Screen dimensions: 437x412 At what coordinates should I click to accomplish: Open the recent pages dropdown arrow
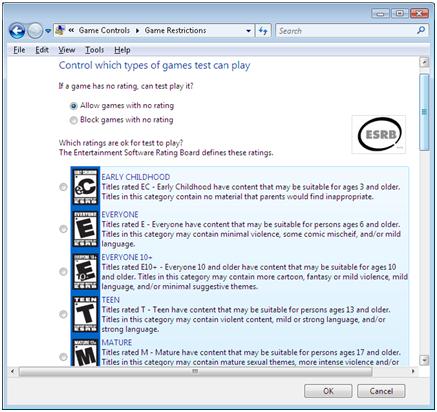tap(48, 31)
